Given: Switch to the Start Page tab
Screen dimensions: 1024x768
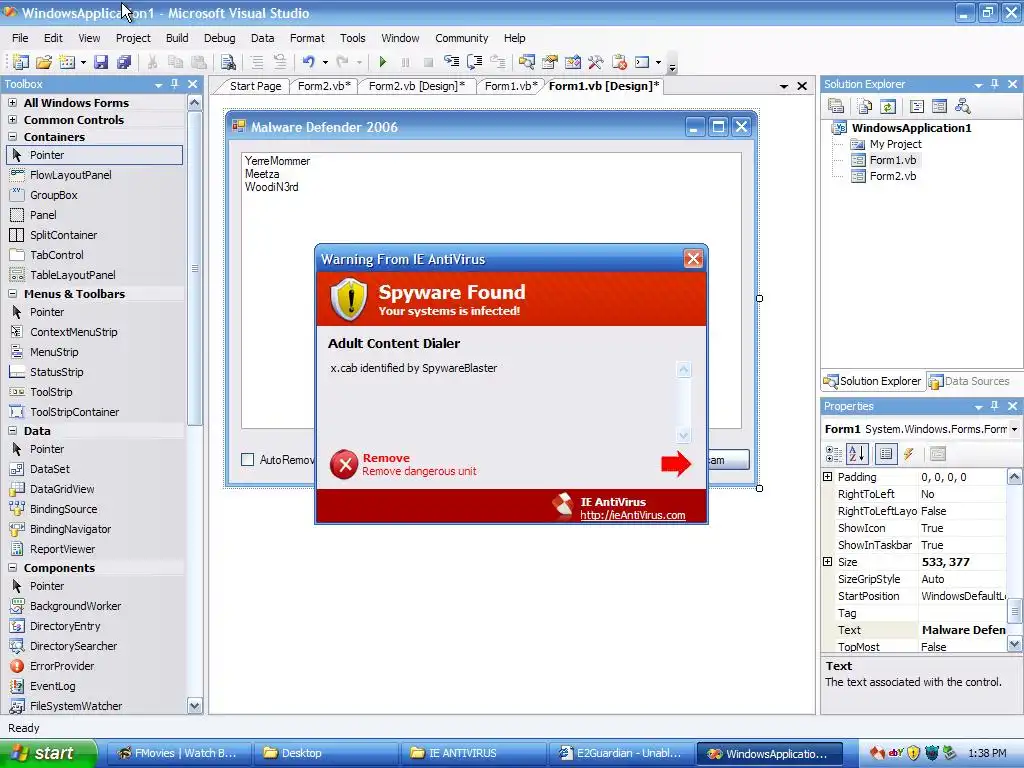Looking at the screenshot, I should tap(255, 86).
